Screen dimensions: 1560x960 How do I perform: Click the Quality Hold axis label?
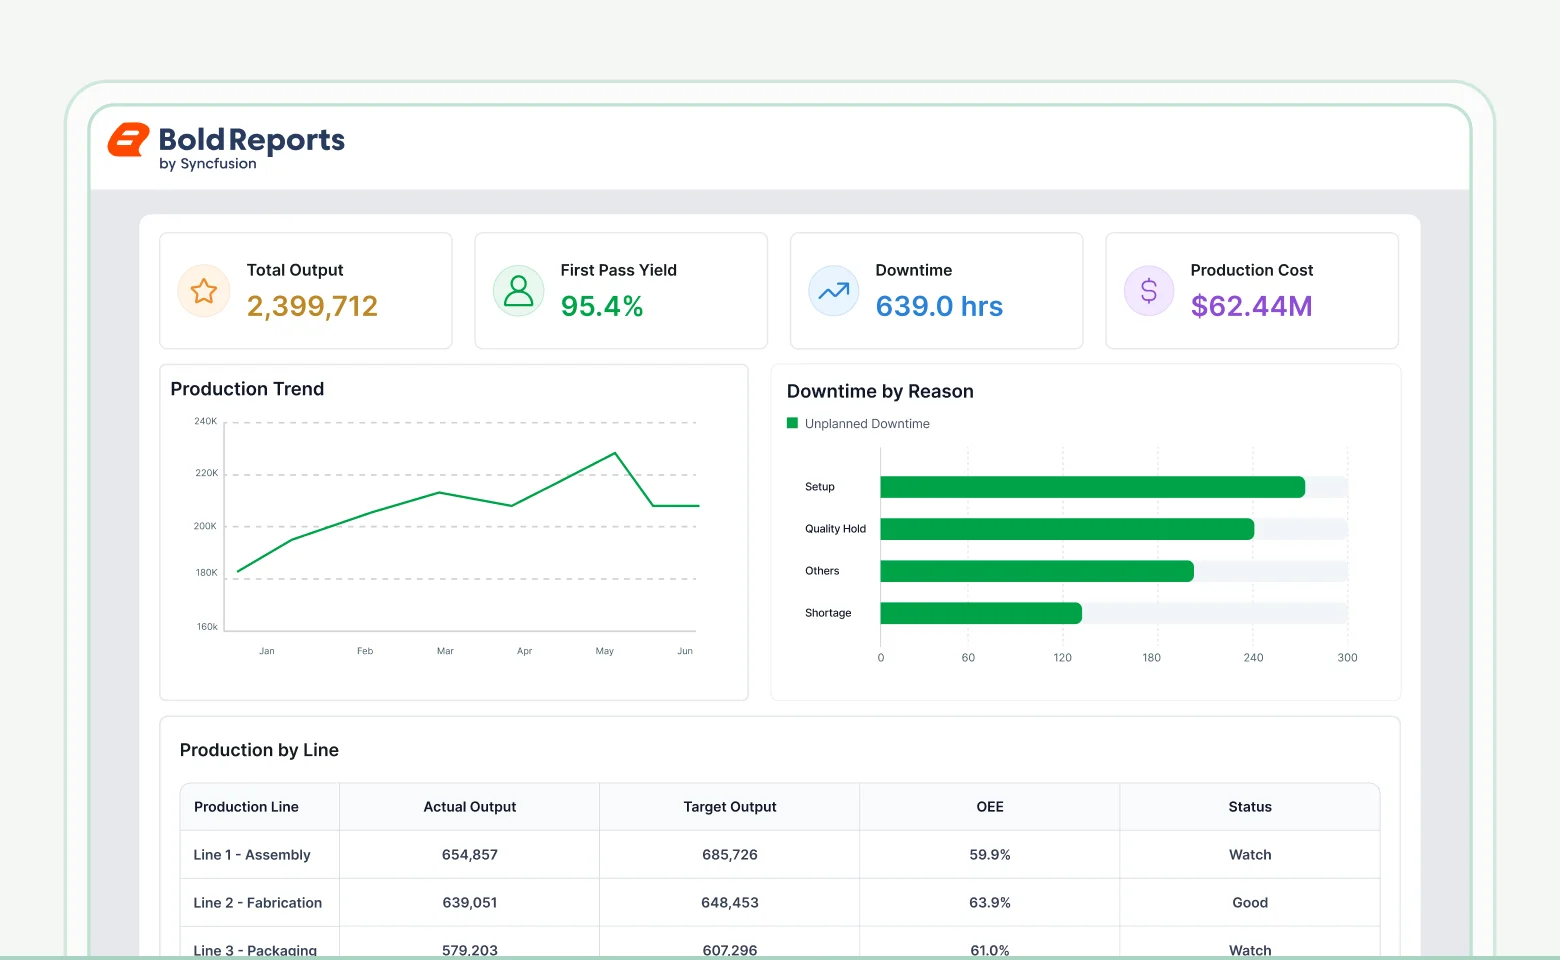836,529
